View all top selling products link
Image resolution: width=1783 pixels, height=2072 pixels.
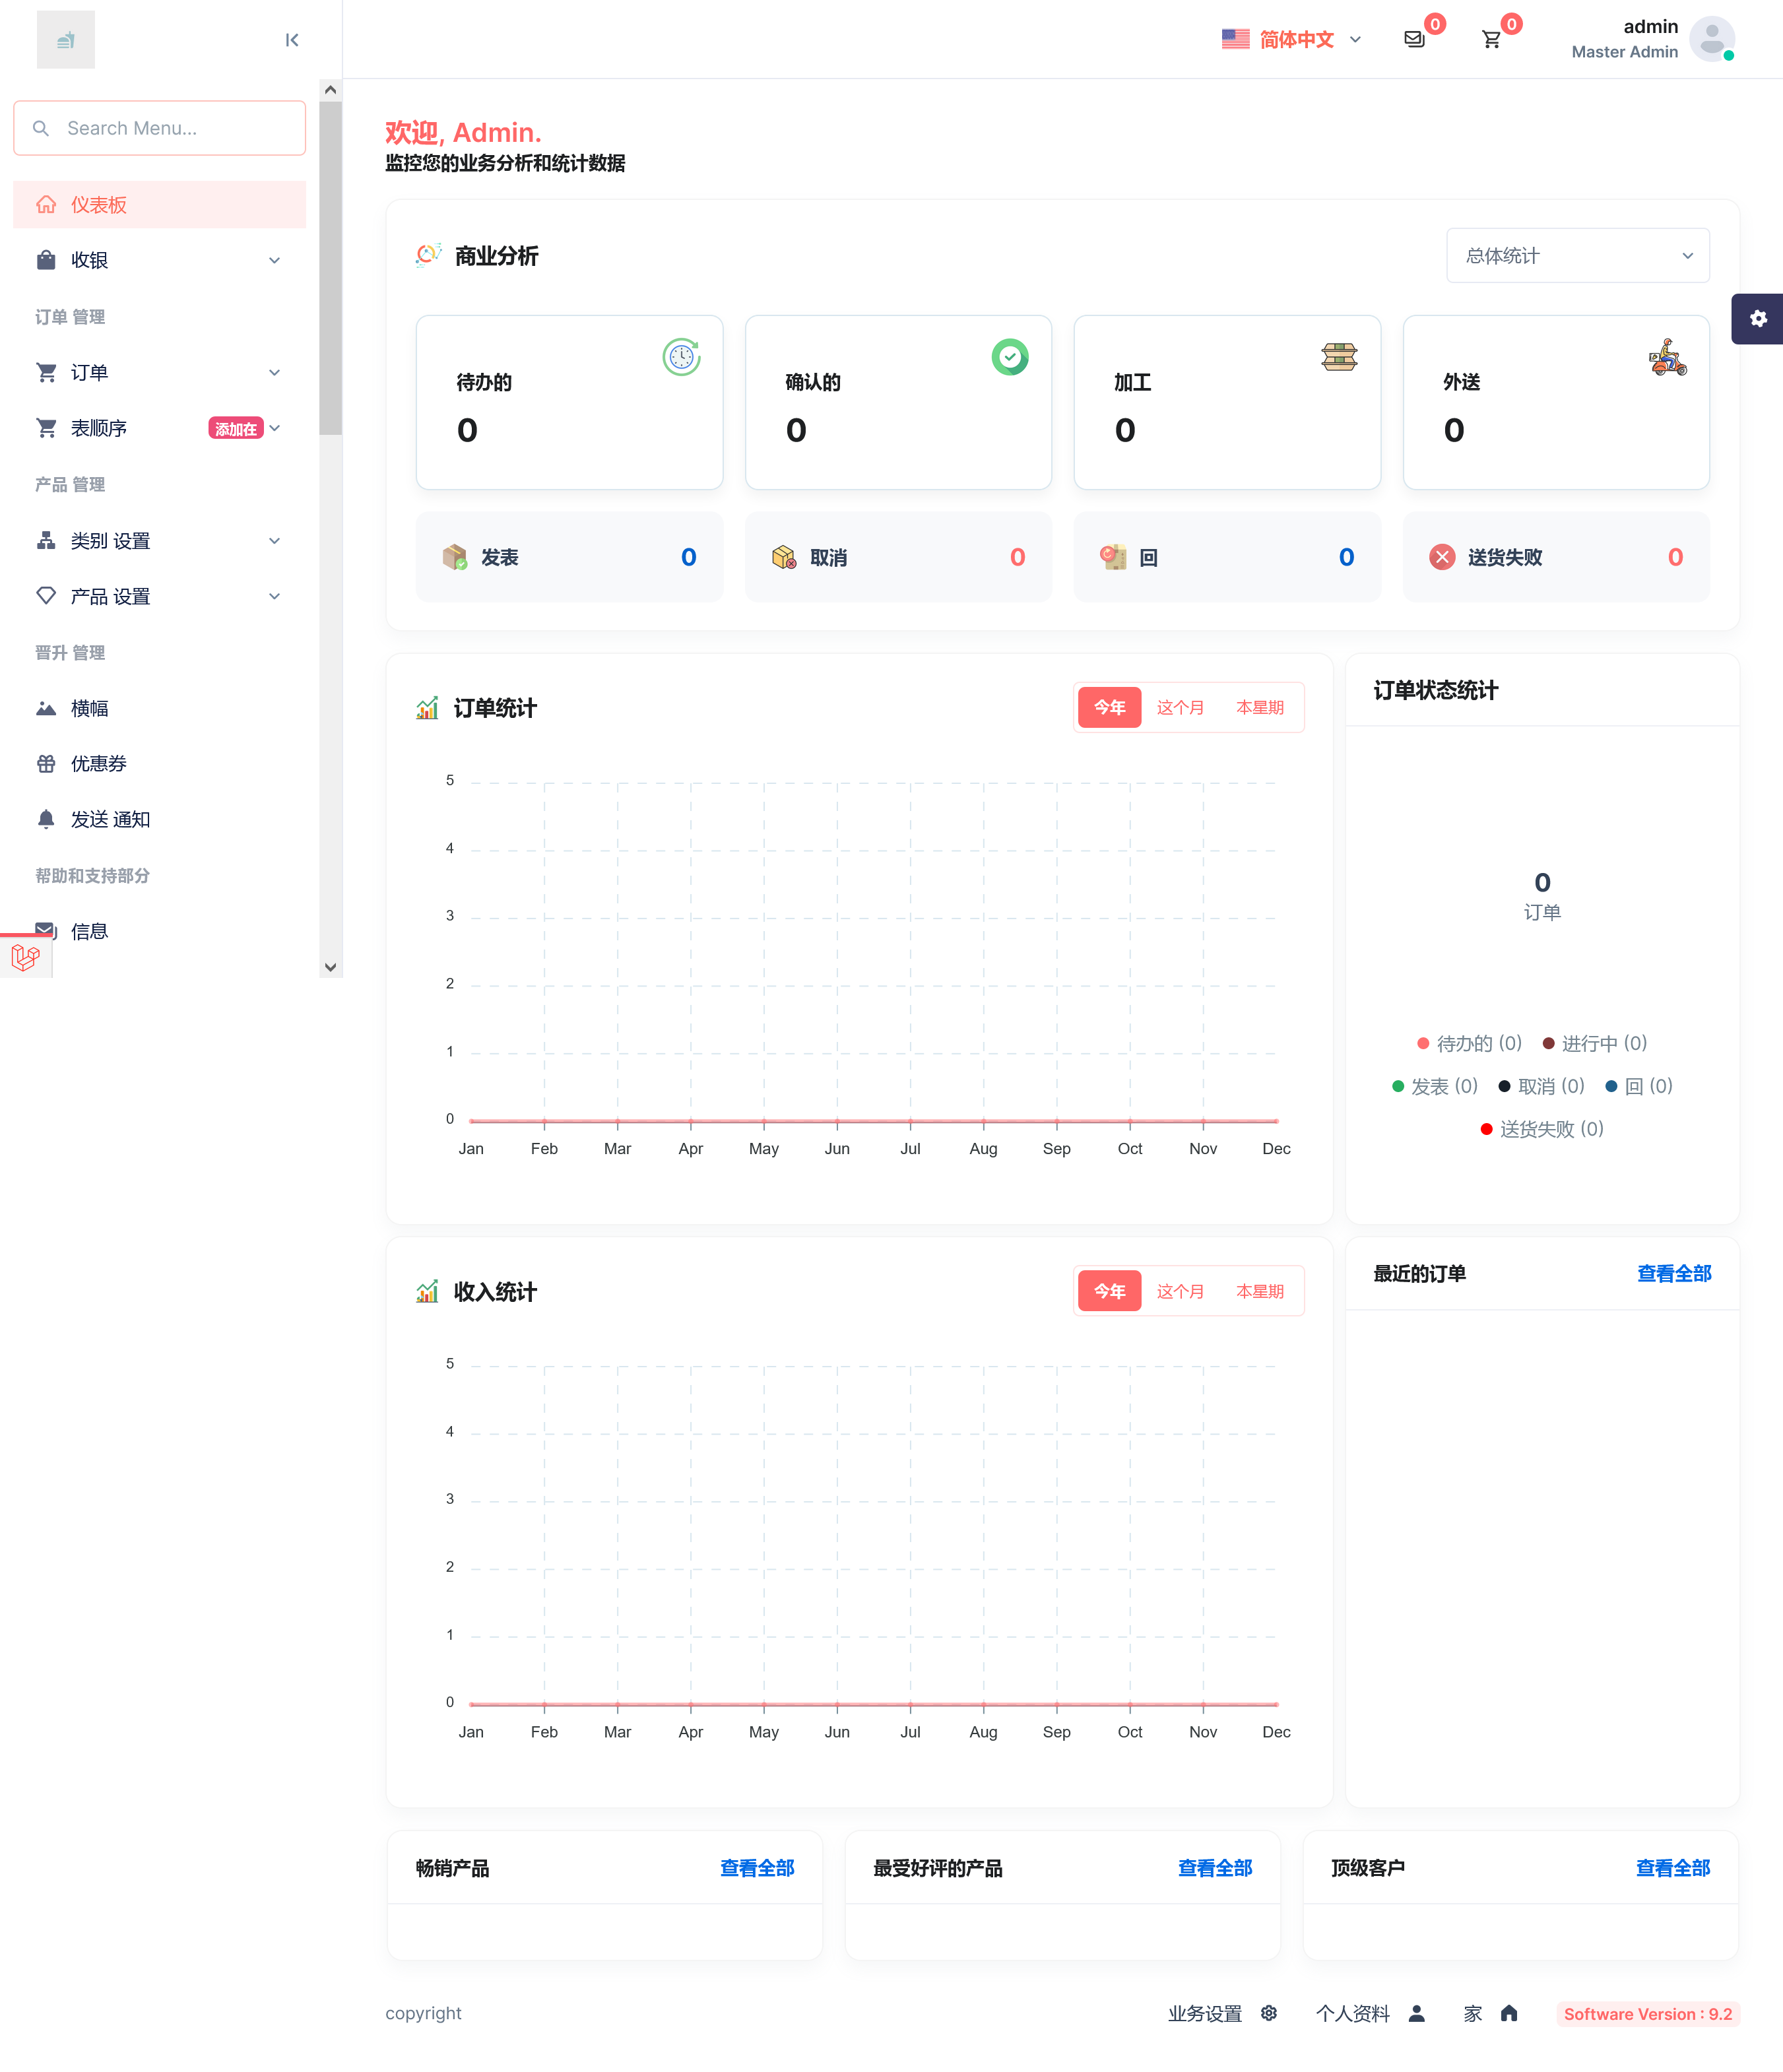click(757, 1868)
